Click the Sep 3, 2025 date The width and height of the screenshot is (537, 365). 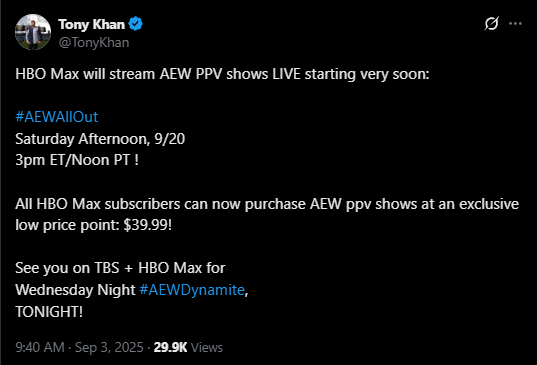[109, 347]
